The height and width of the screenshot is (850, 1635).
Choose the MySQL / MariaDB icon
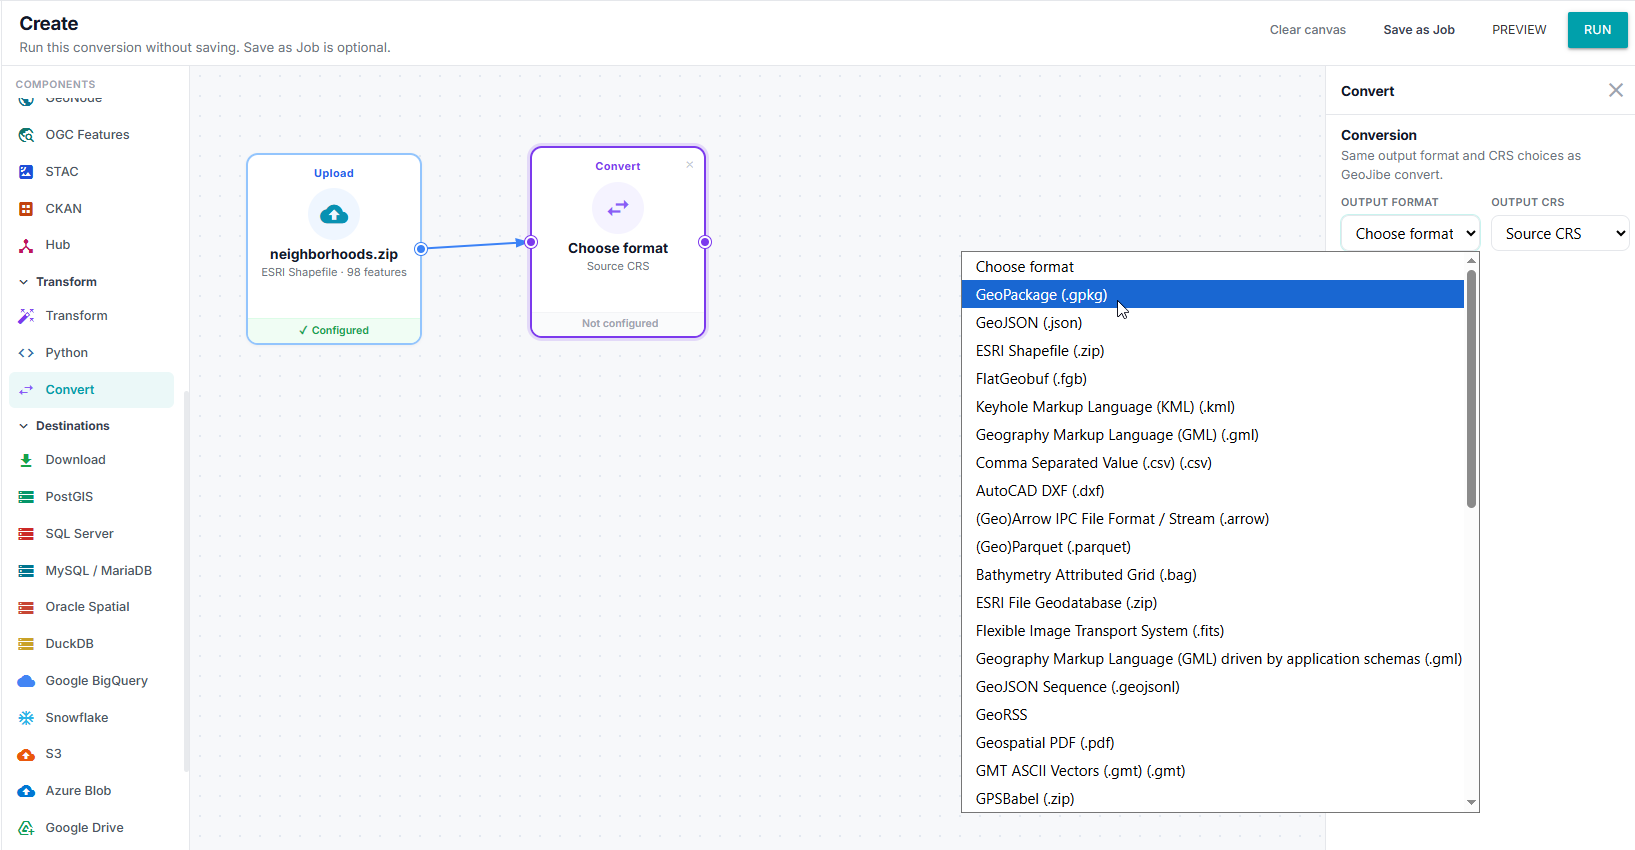(x=26, y=571)
